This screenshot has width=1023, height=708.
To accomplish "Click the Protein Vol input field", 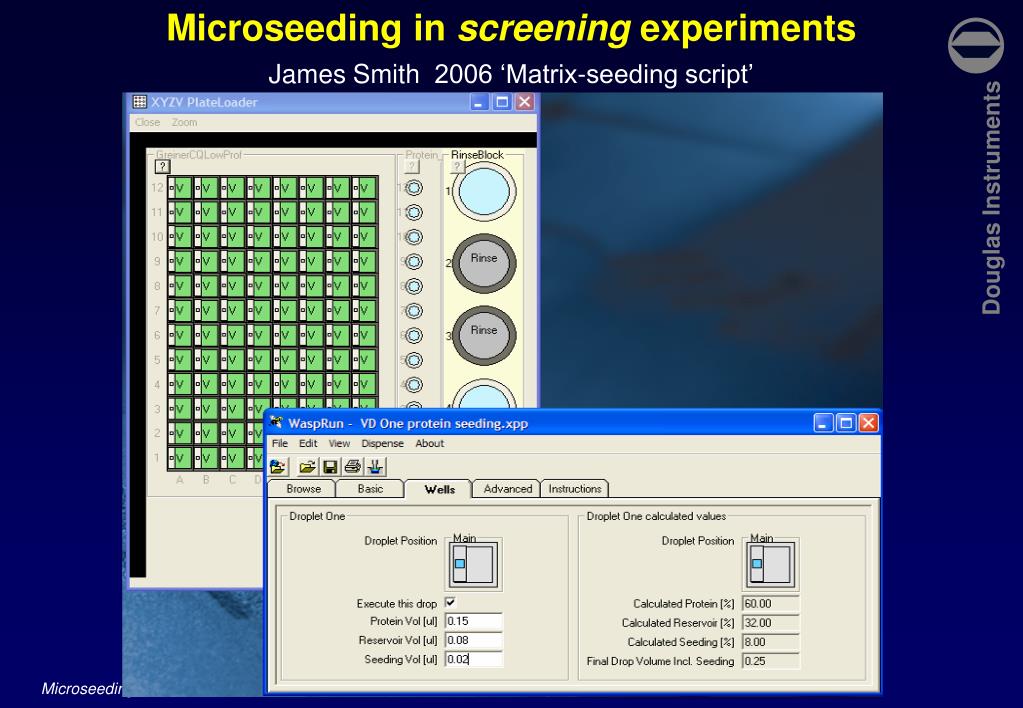I will [x=474, y=621].
